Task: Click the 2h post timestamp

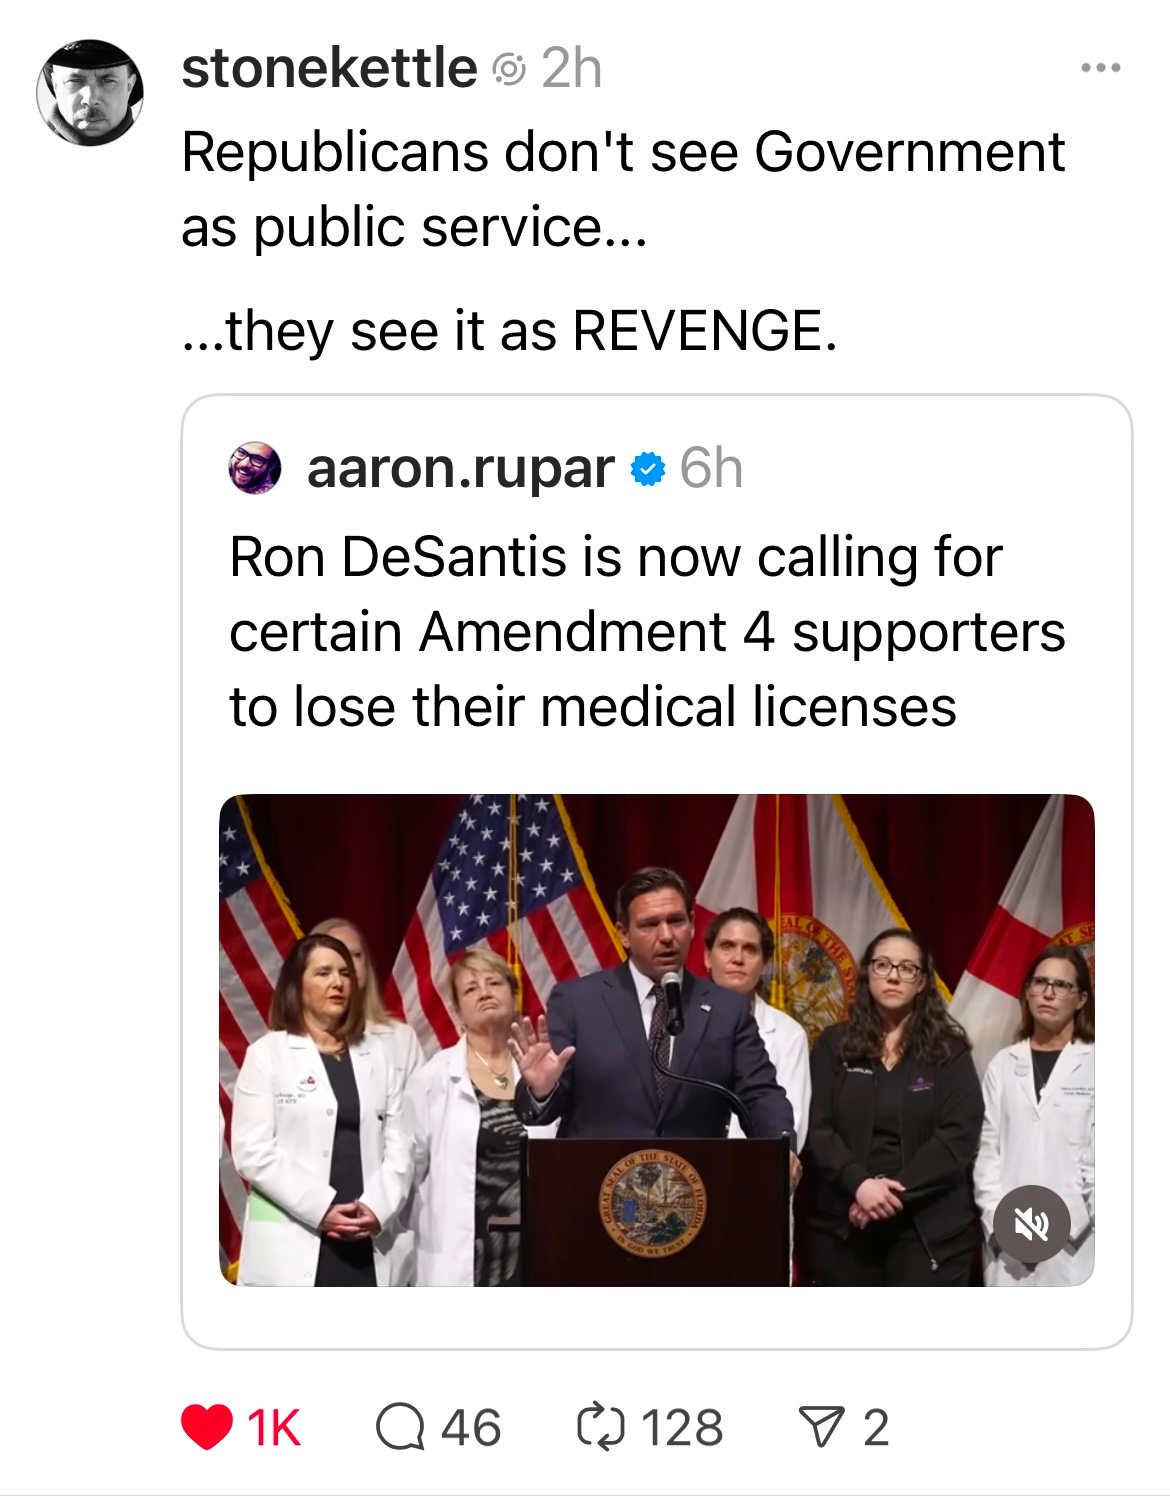Action: [572, 69]
